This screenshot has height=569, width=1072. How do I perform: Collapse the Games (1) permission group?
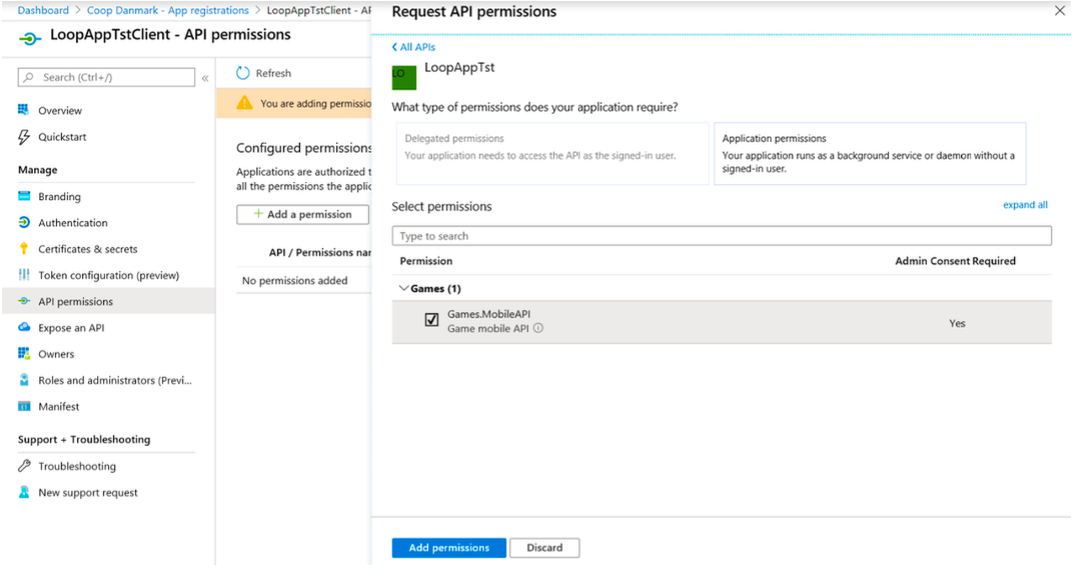click(x=403, y=288)
